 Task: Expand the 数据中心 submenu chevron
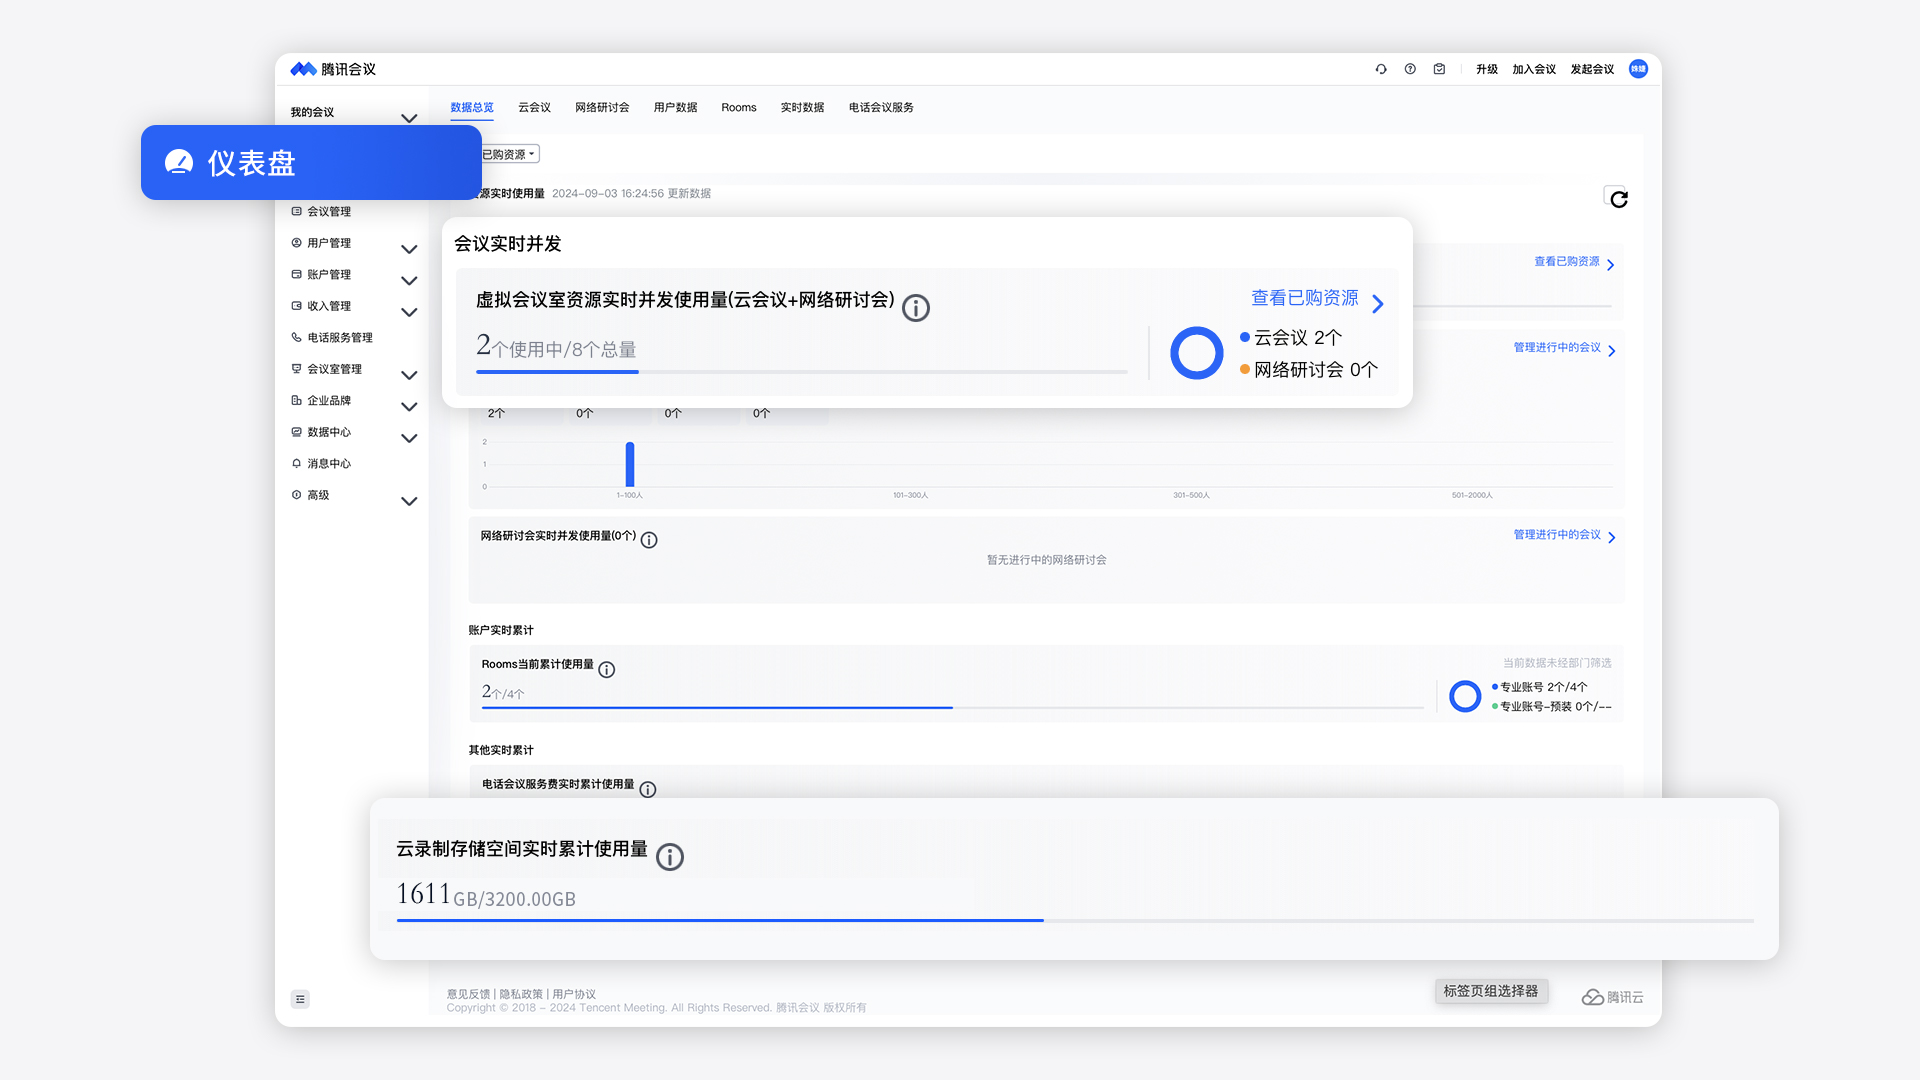point(409,438)
